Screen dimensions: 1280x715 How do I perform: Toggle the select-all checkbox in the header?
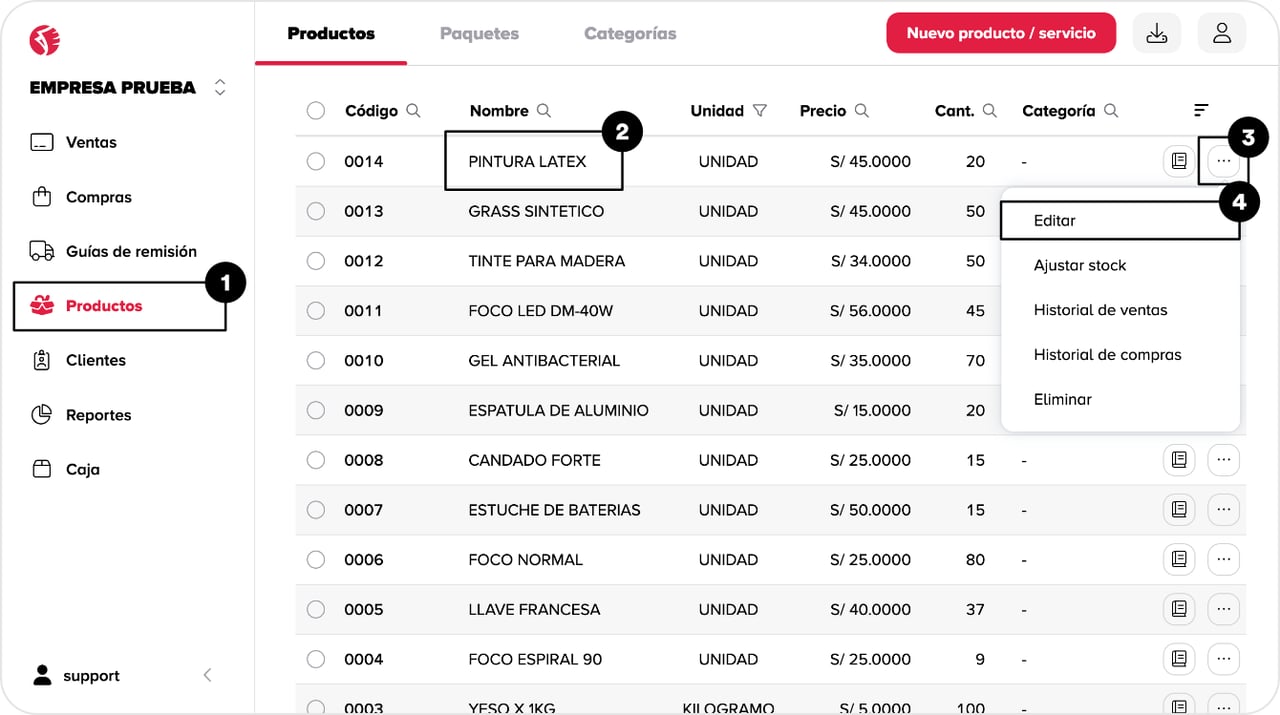pos(316,111)
